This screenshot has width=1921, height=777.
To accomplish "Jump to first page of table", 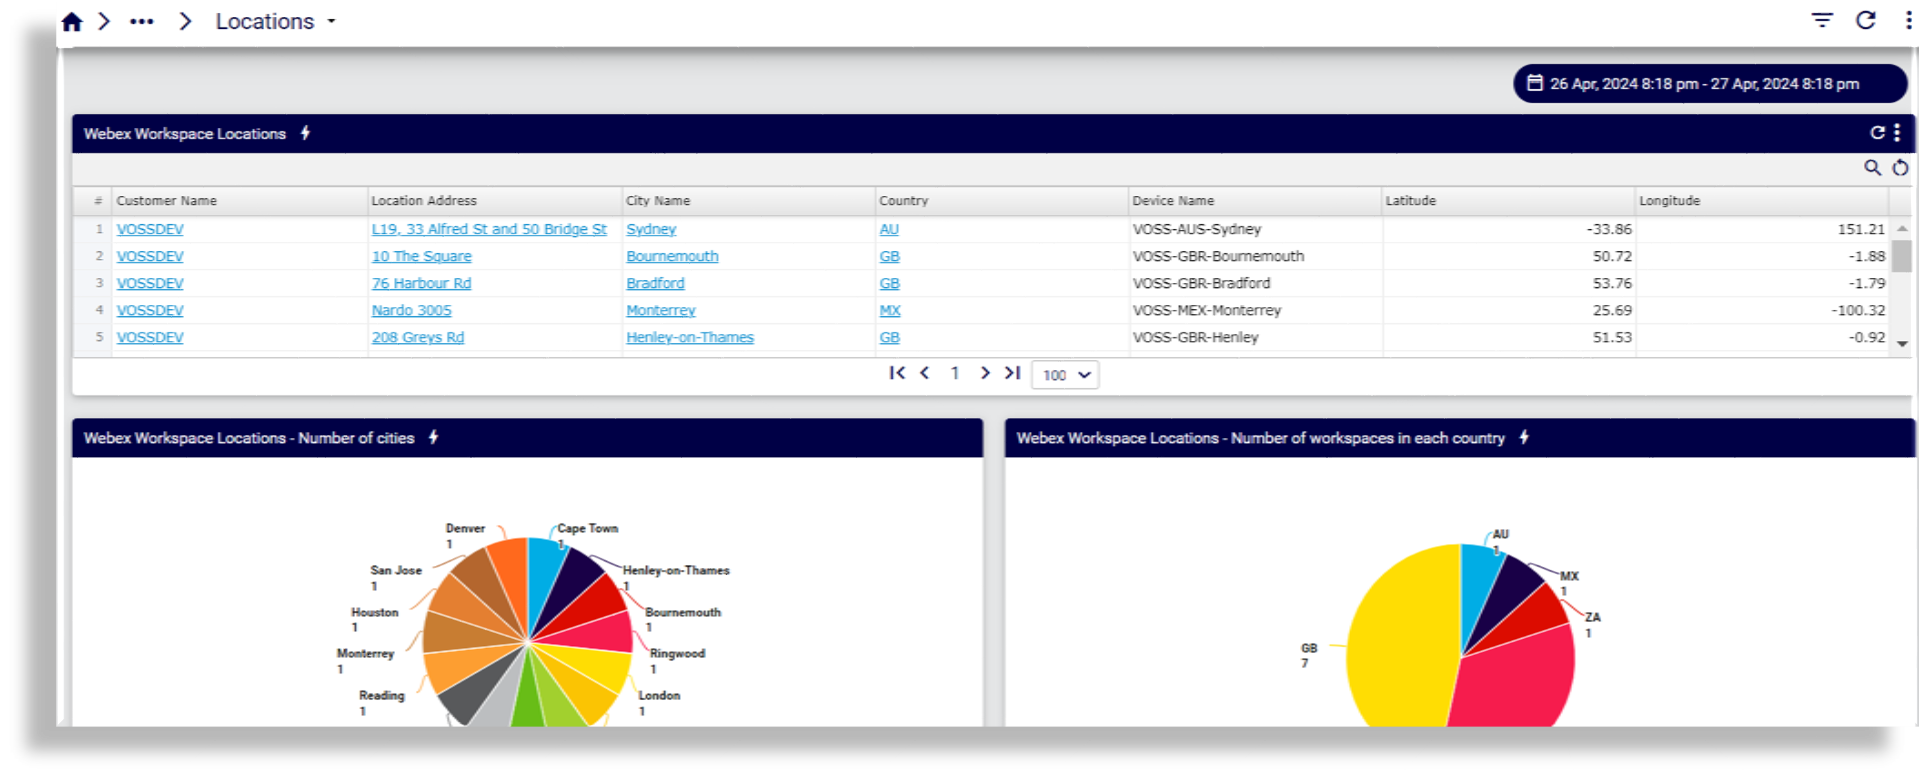I will pyautogui.click(x=897, y=373).
